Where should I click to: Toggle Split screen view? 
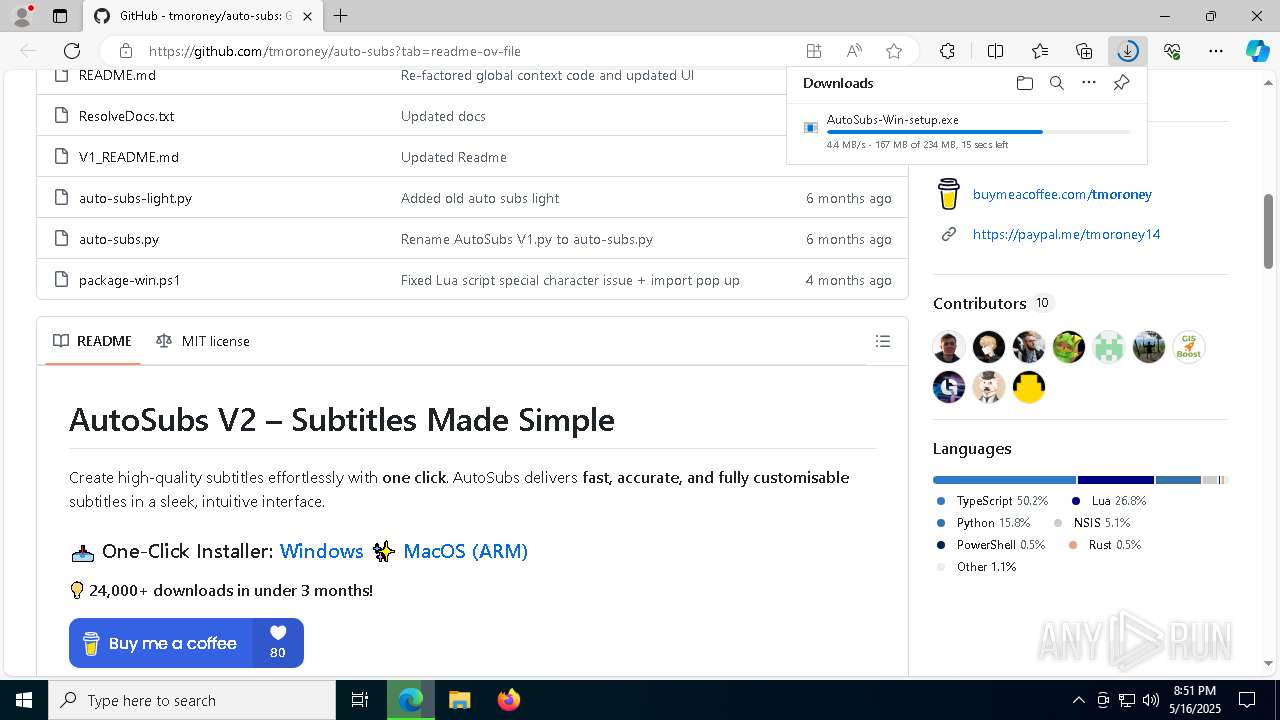click(x=995, y=51)
